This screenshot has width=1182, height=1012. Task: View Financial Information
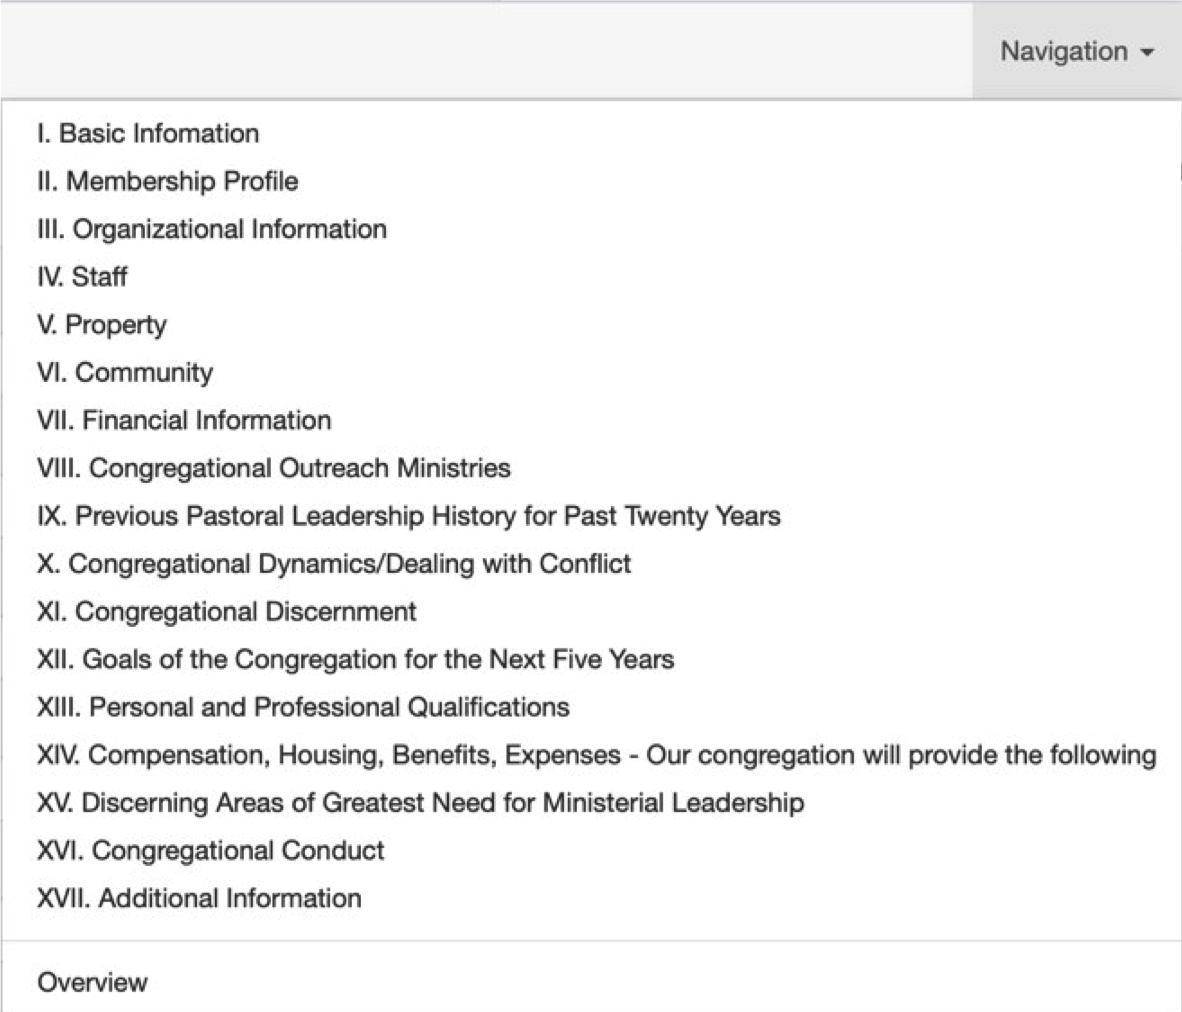(184, 420)
